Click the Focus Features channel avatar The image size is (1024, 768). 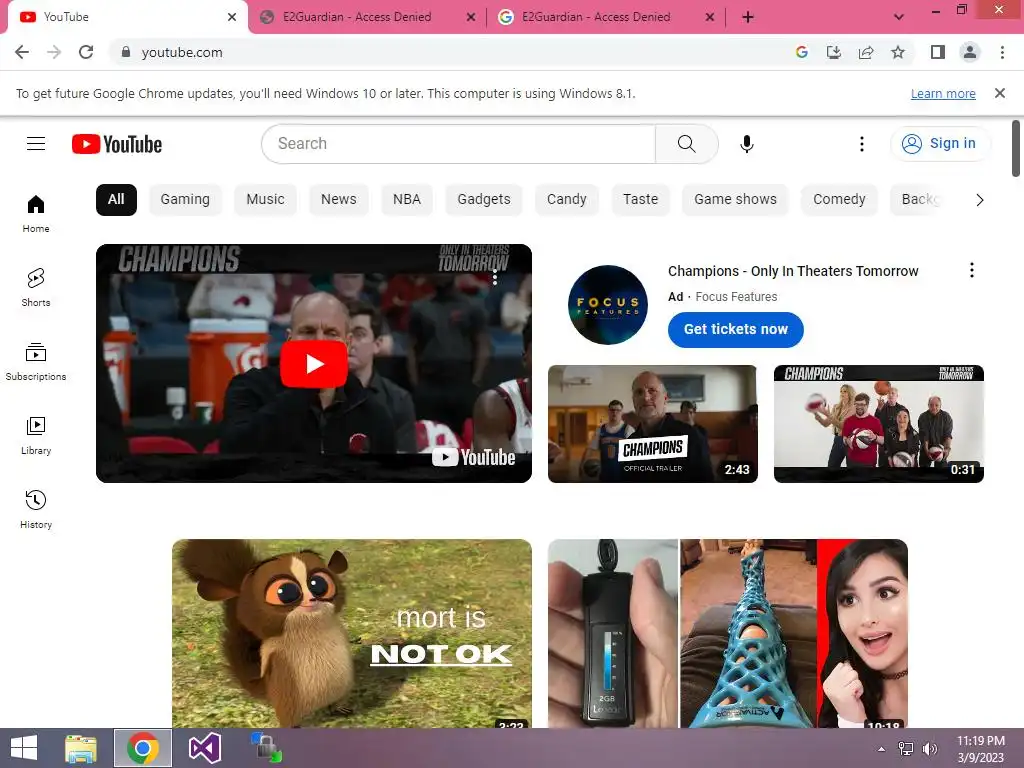[607, 305]
